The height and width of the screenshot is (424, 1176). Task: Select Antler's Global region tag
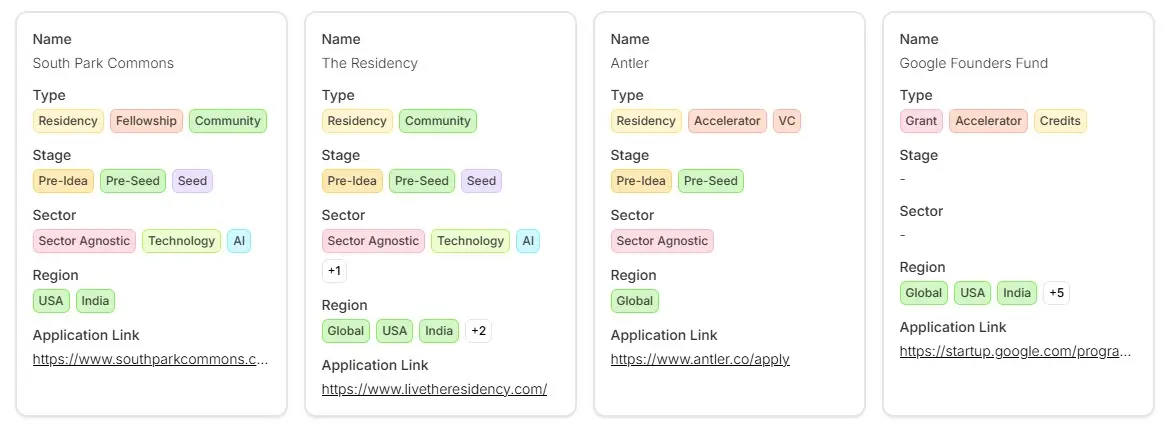[634, 301]
